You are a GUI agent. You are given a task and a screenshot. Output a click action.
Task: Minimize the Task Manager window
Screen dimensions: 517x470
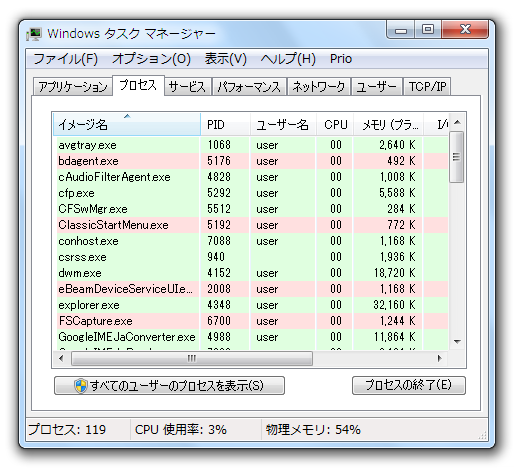pyautogui.click(x=401, y=30)
